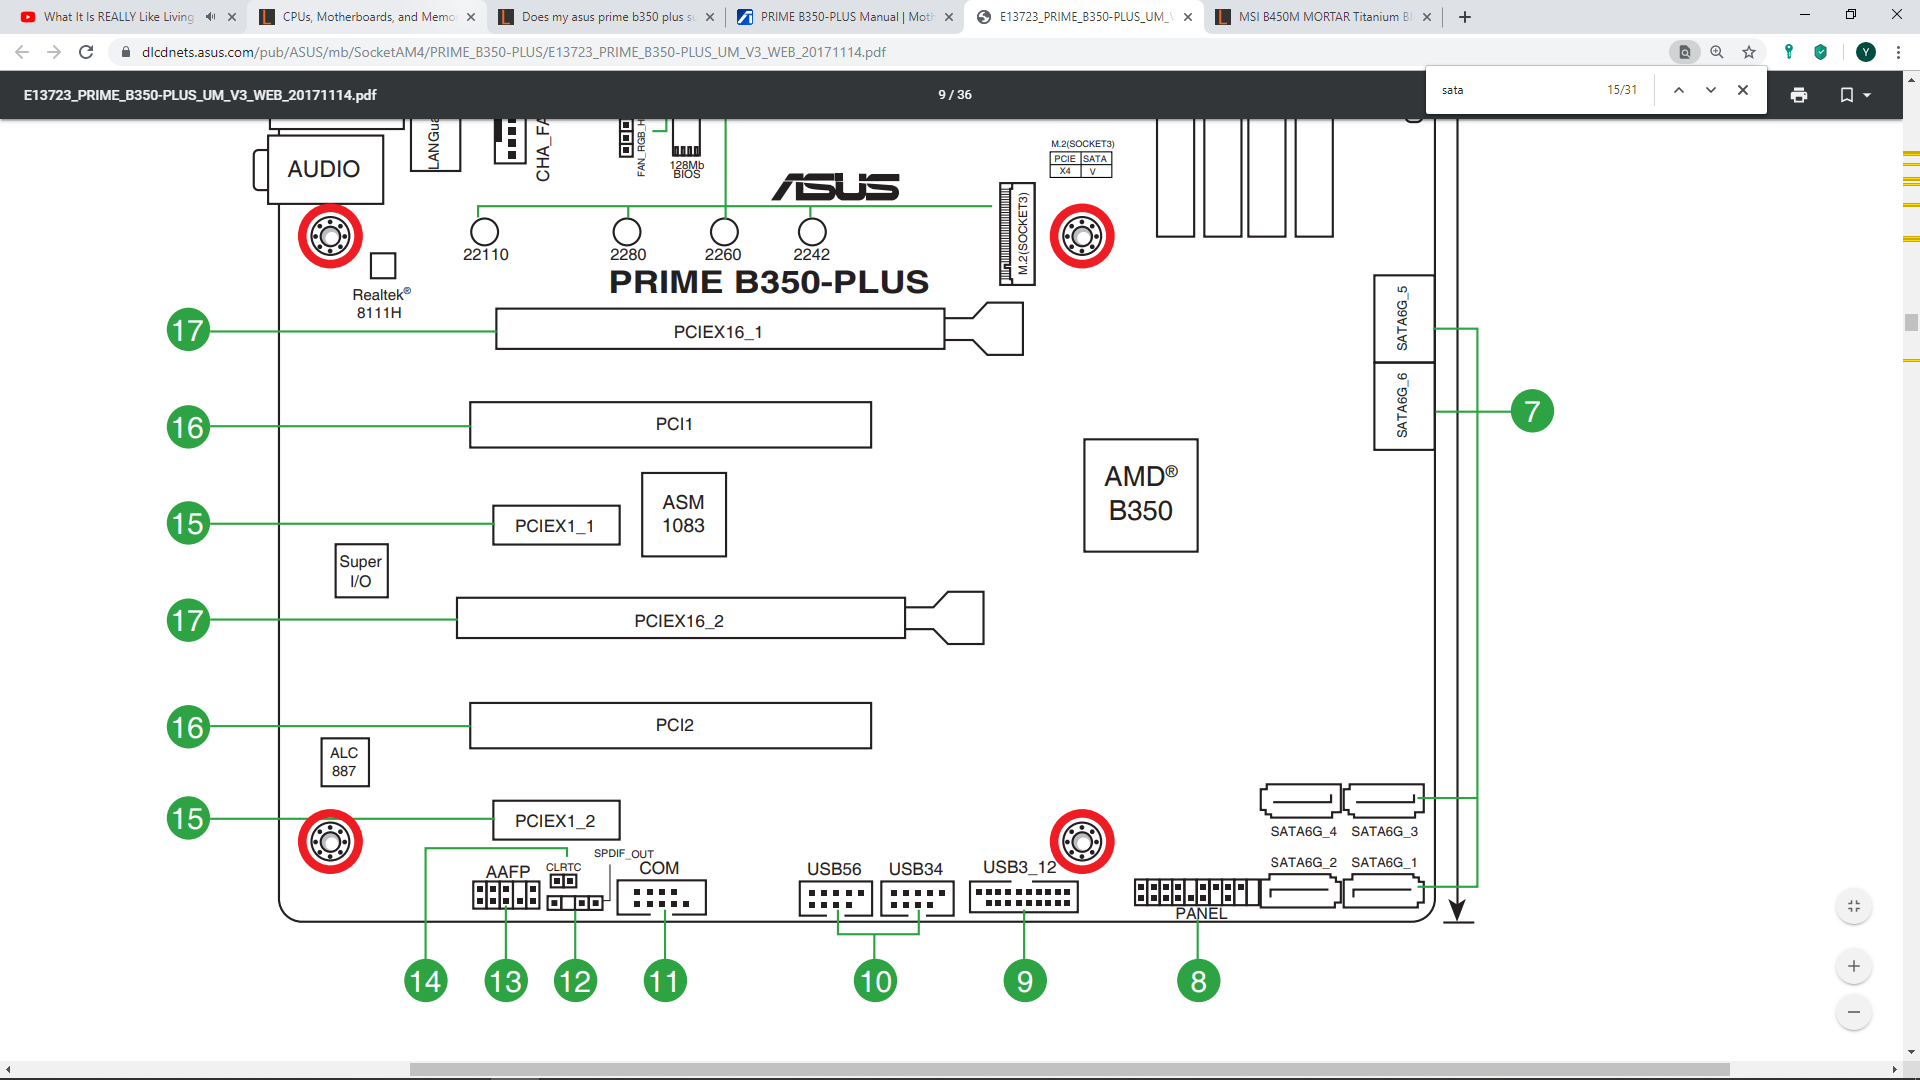Close the find bar

click(x=1743, y=90)
